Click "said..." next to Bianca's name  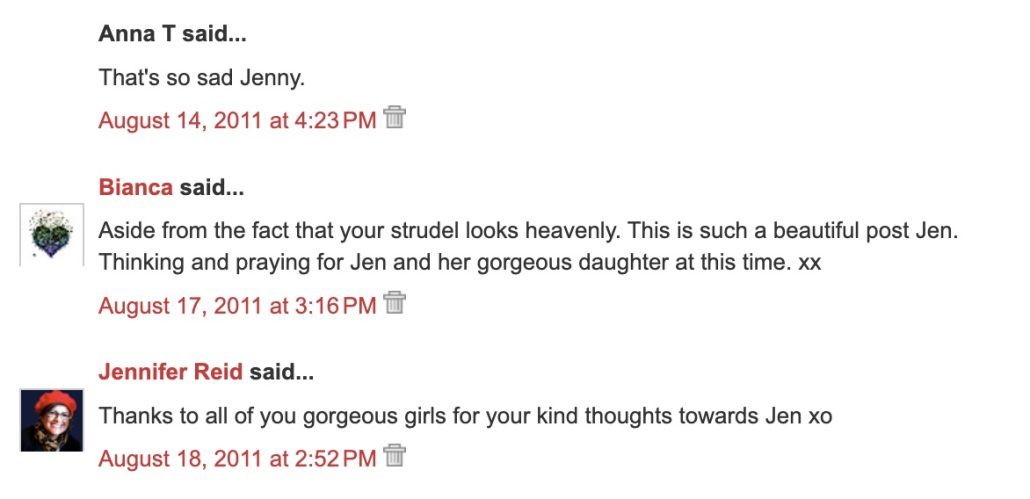(211, 187)
